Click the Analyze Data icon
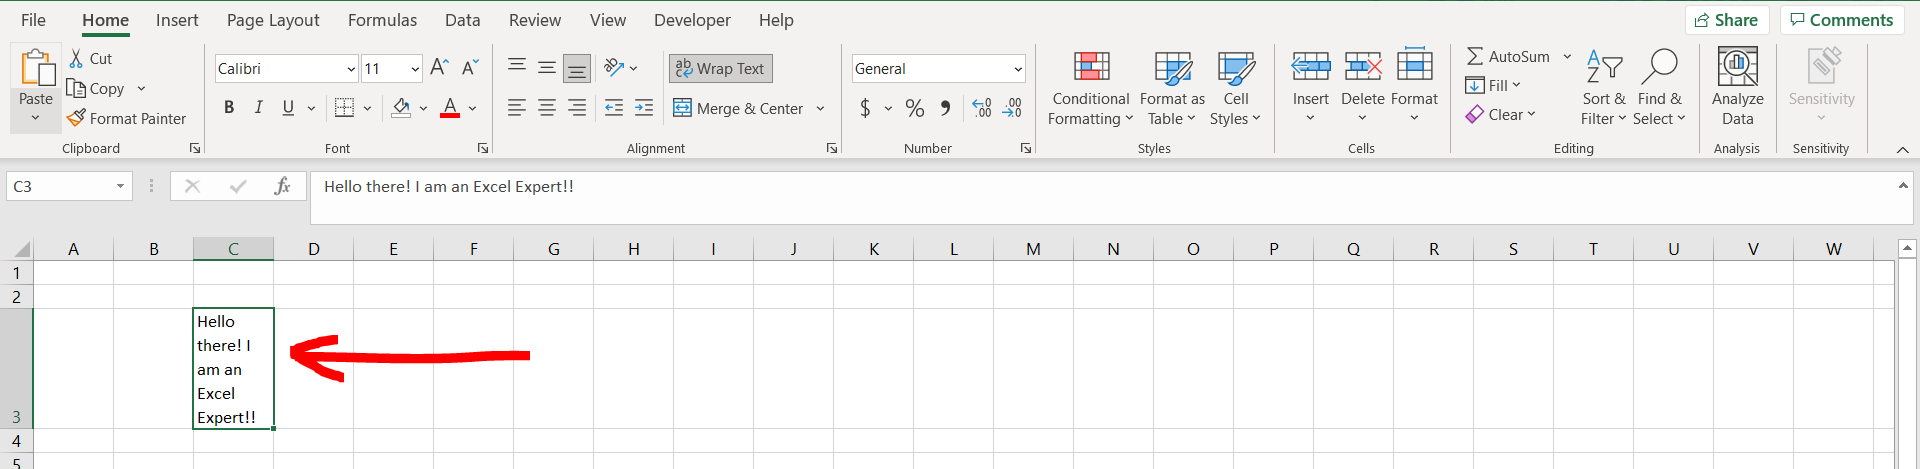Screen dimensions: 1920x469 (1737, 68)
